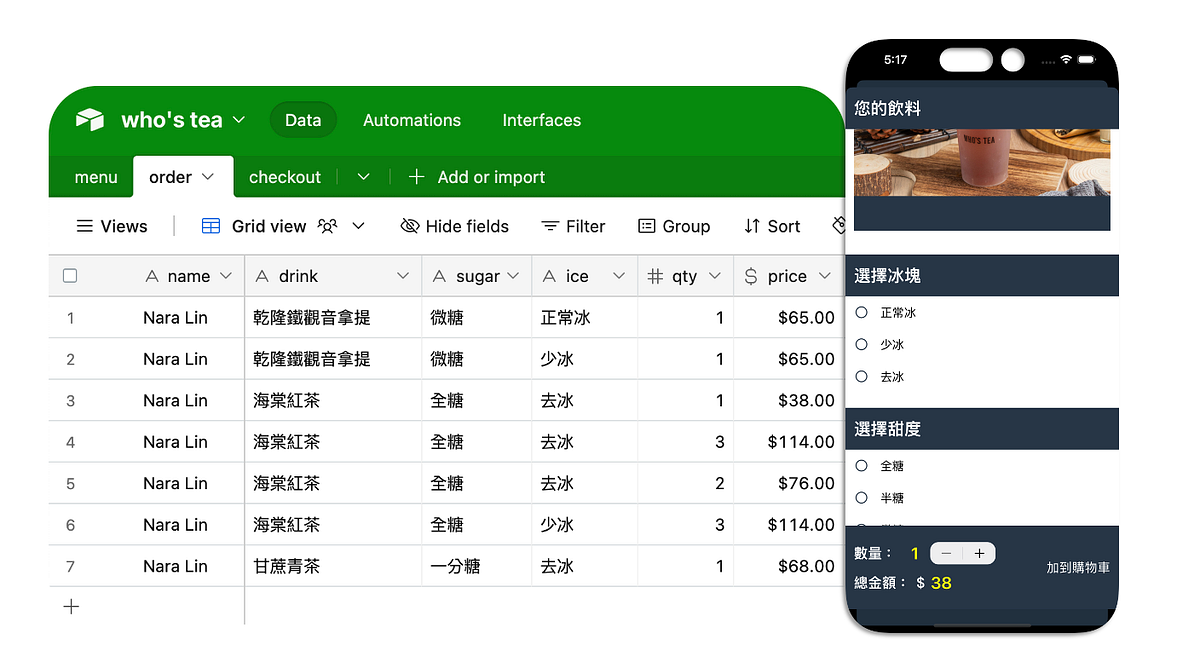The width and height of the screenshot is (1200, 661).
Task: Open the Filter options
Action: point(573,226)
